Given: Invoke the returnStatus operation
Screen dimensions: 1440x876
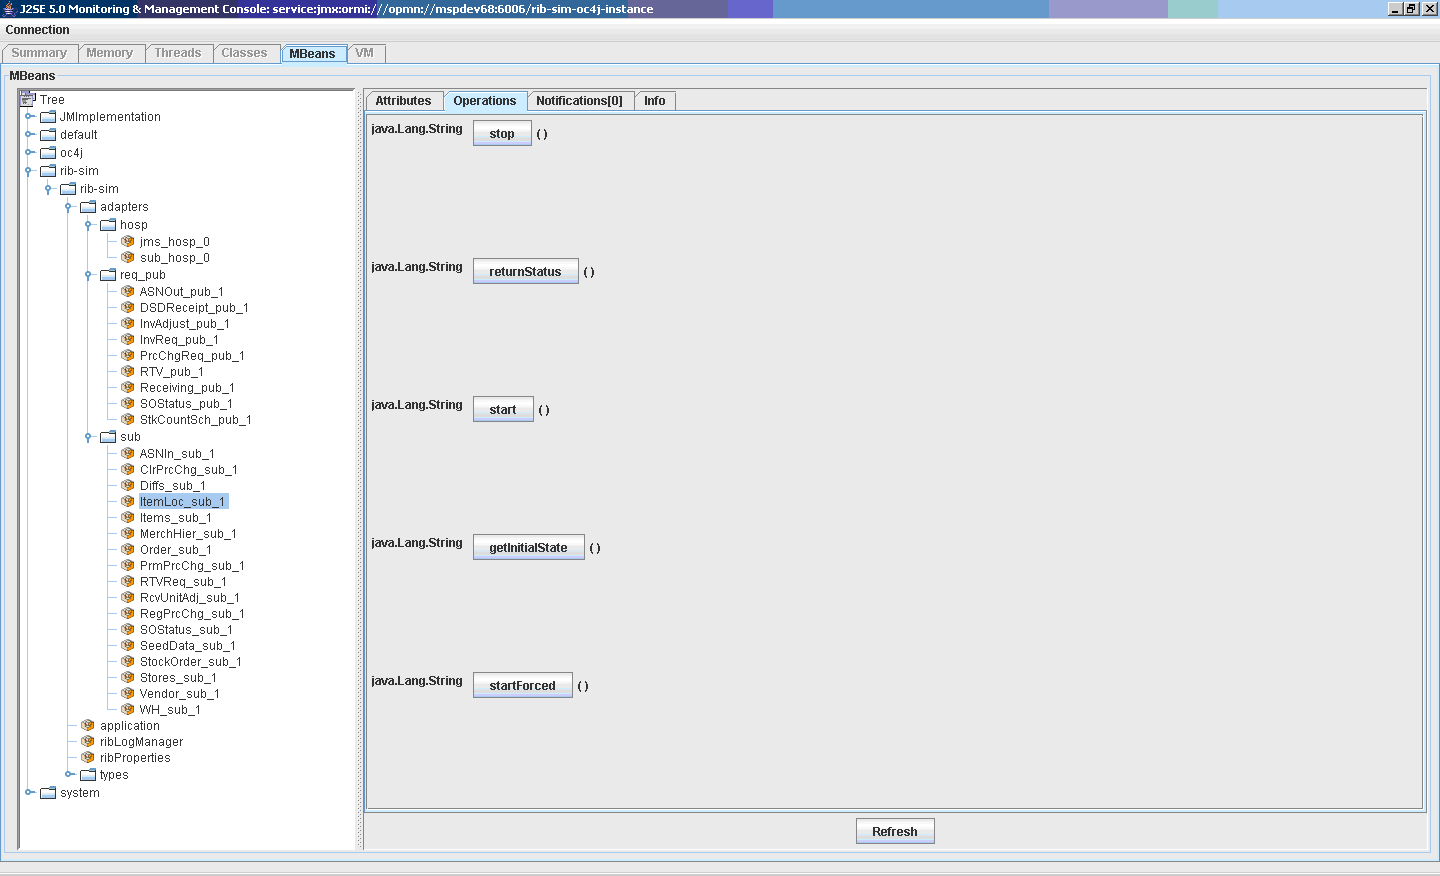Looking at the screenshot, I should point(525,272).
